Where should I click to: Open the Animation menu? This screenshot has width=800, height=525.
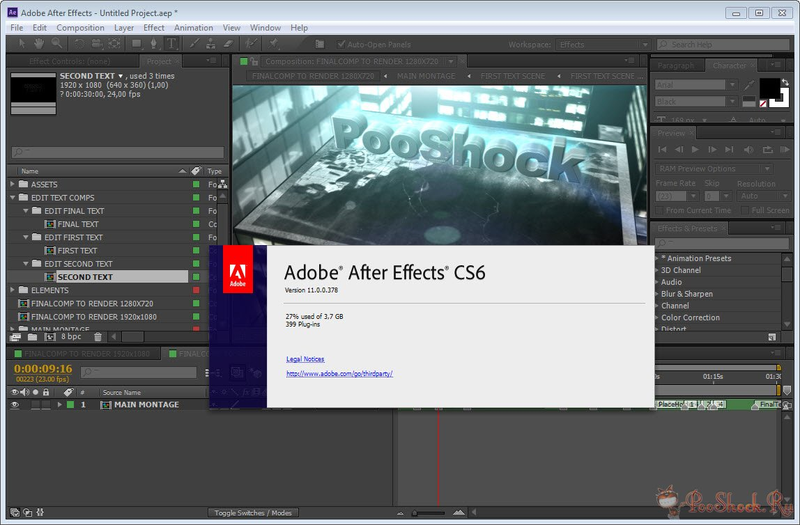point(193,28)
